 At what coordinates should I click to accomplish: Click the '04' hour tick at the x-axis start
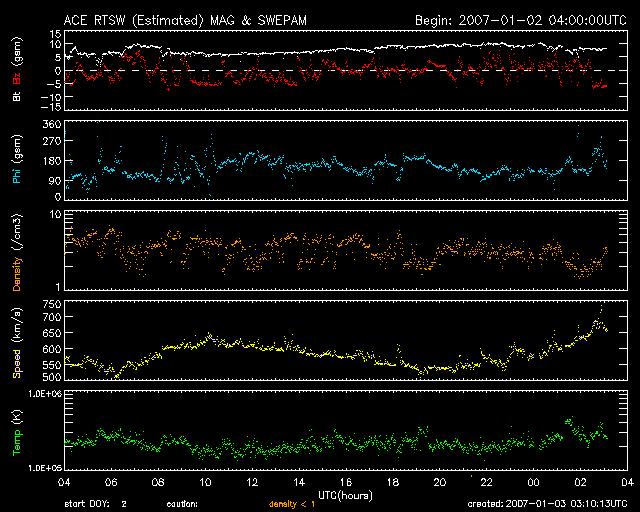tap(64, 482)
